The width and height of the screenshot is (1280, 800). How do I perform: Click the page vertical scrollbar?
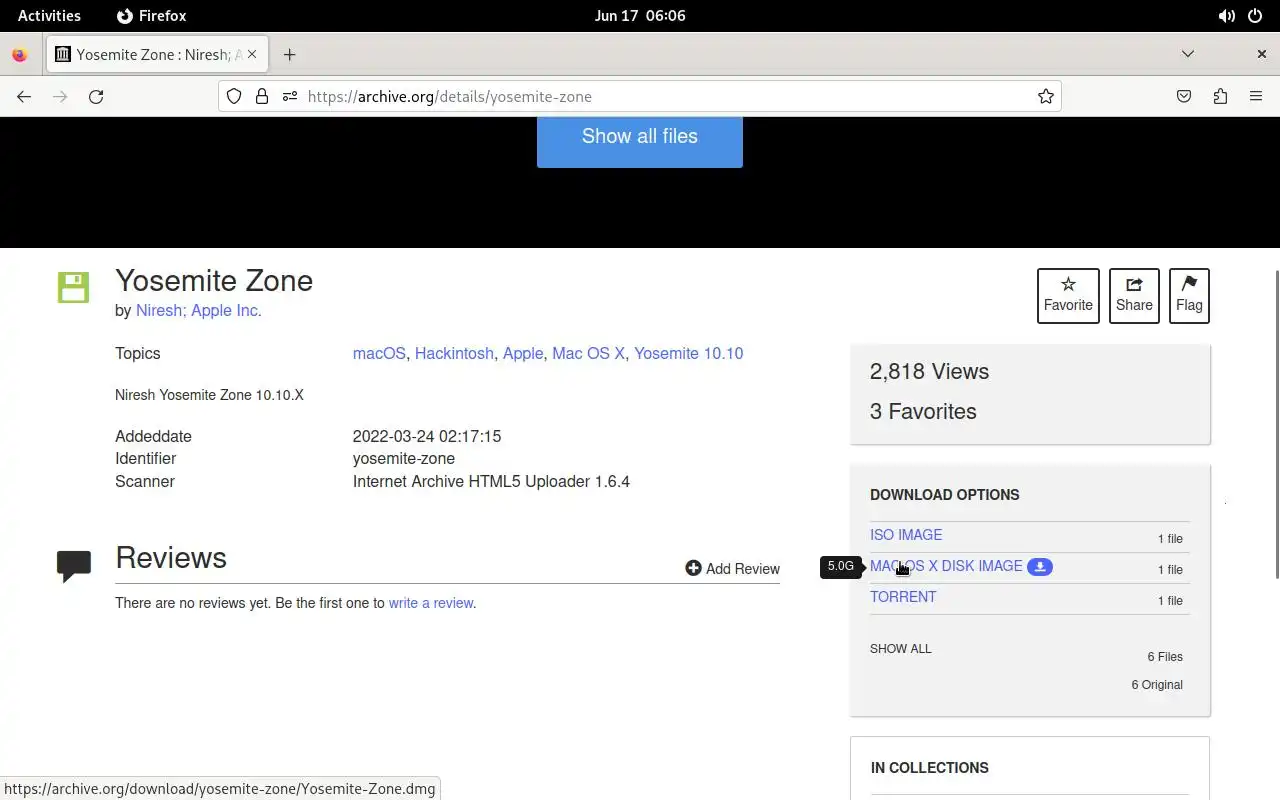pos(1276,424)
